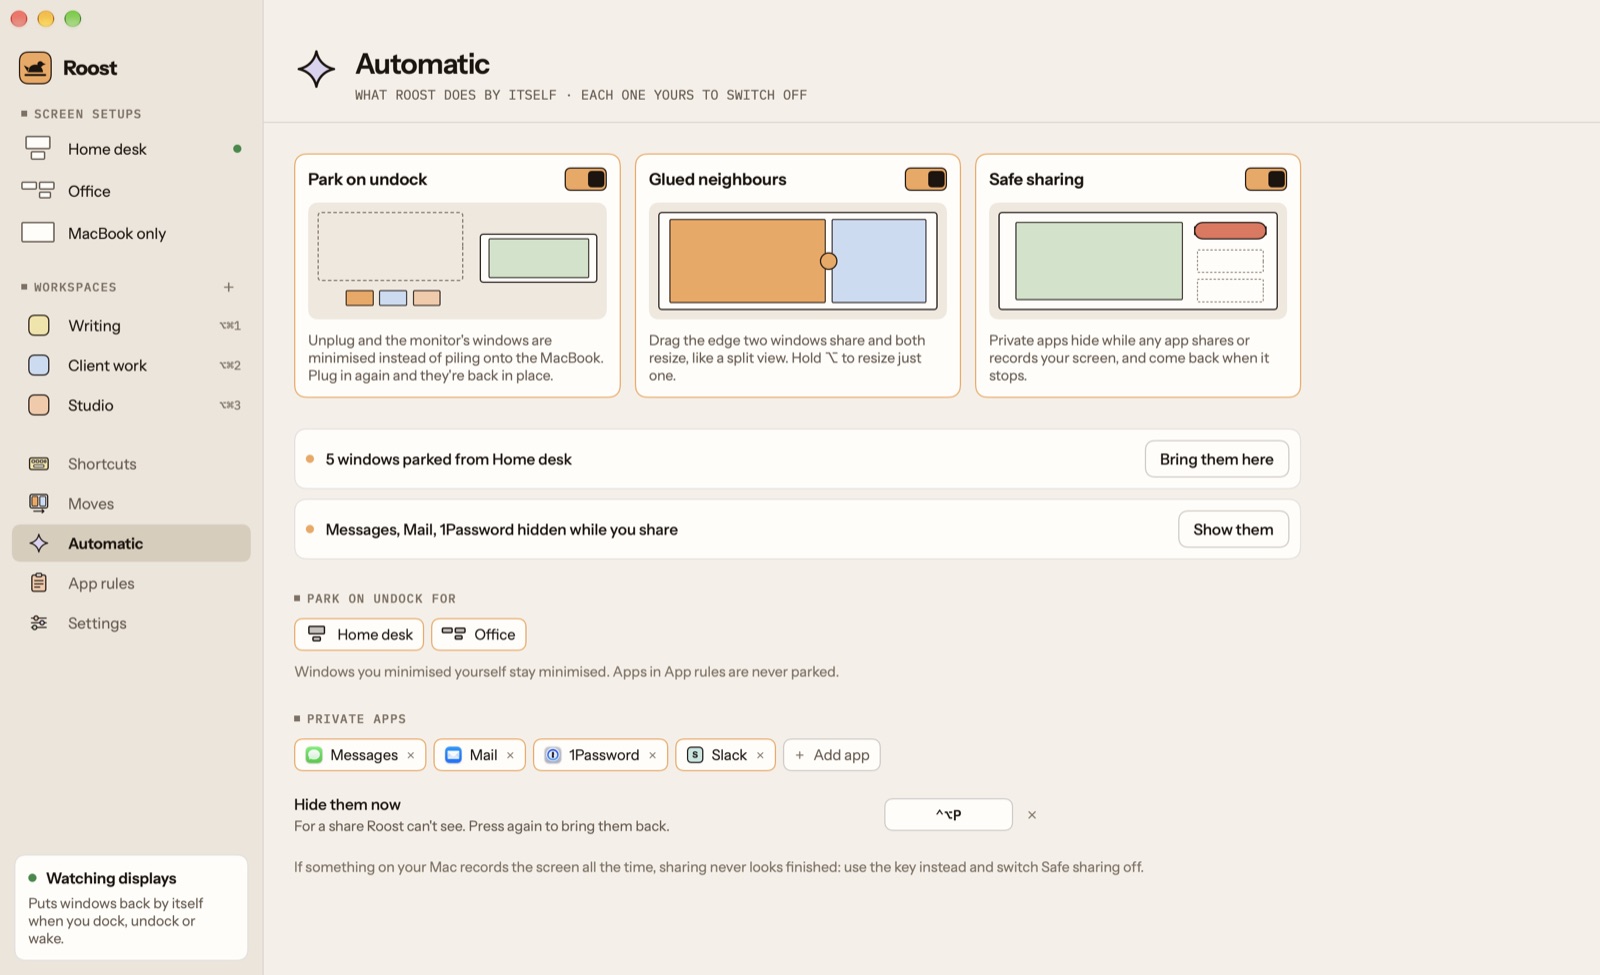The image size is (1600, 975).
Task: Select the Home desk screen setup icon
Action: coord(38,149)
